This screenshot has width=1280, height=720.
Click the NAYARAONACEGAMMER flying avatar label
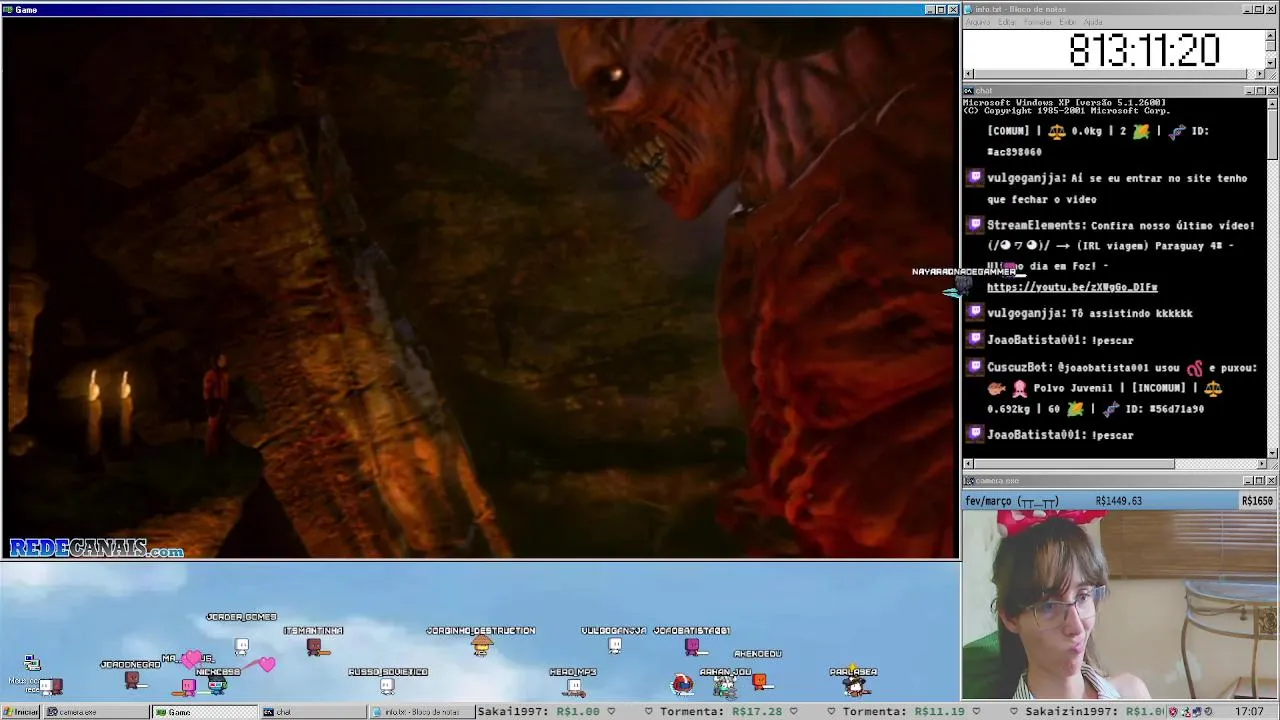[963, 271]
